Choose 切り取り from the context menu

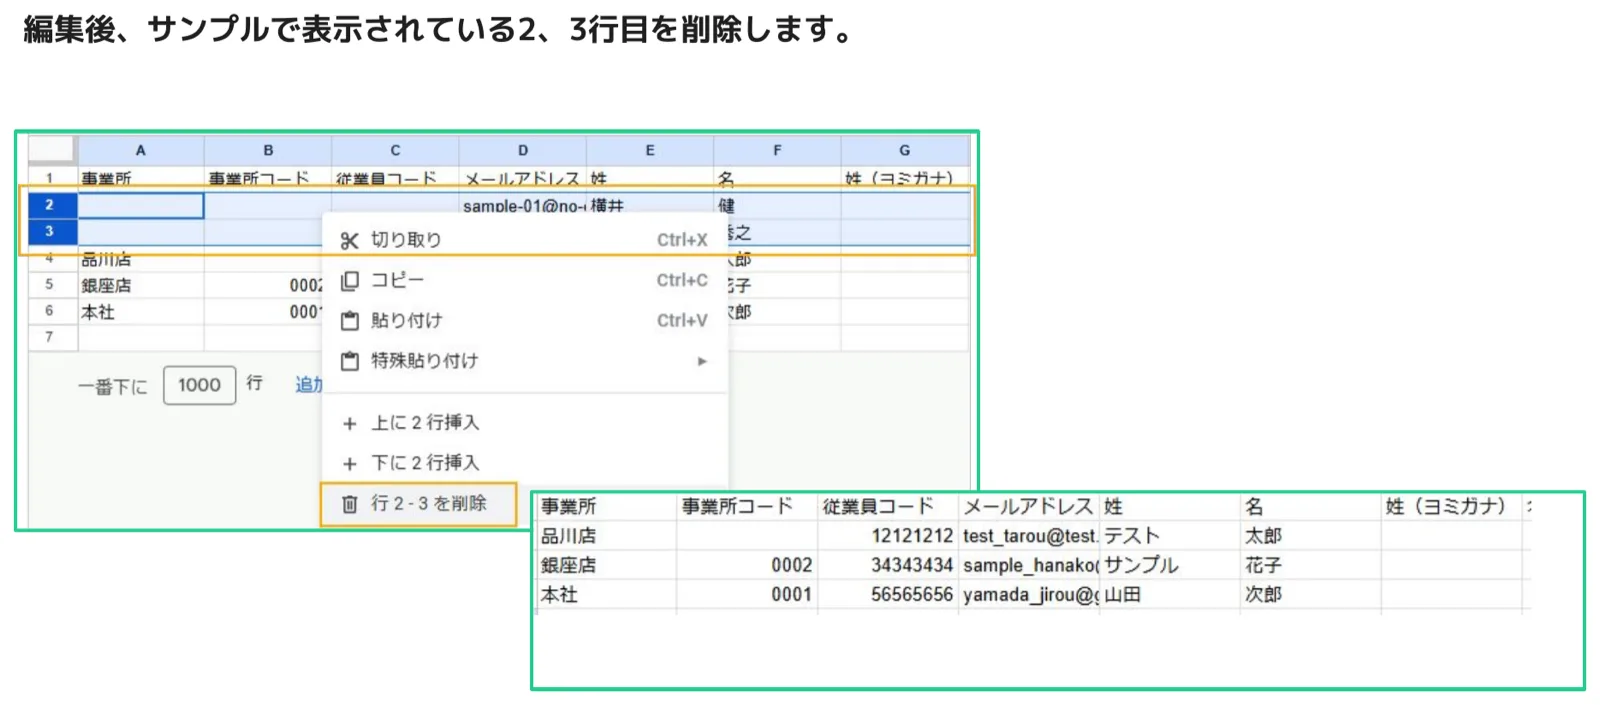pos(524,240)
